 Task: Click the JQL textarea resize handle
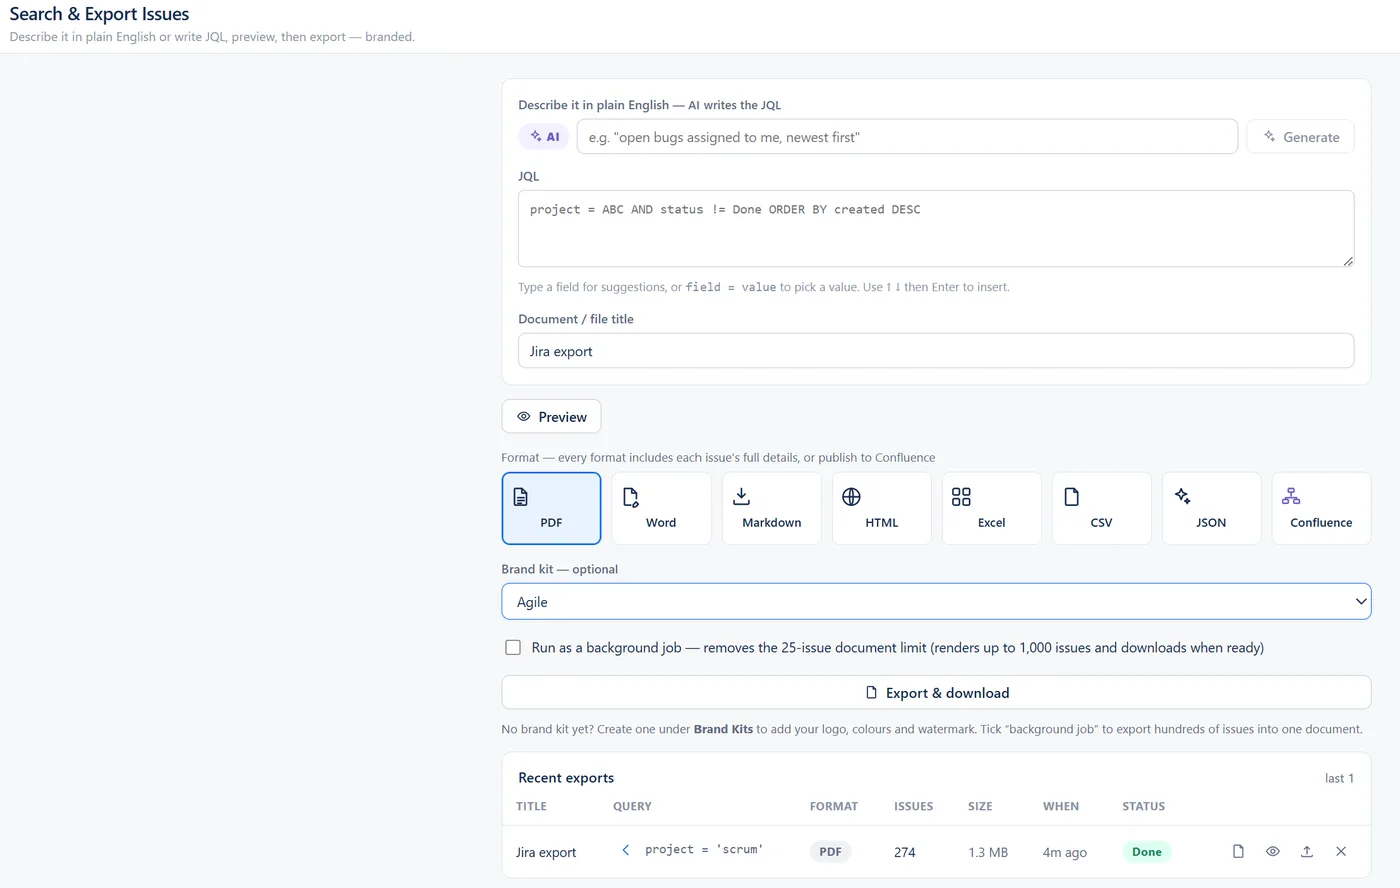coord(1347,260)
